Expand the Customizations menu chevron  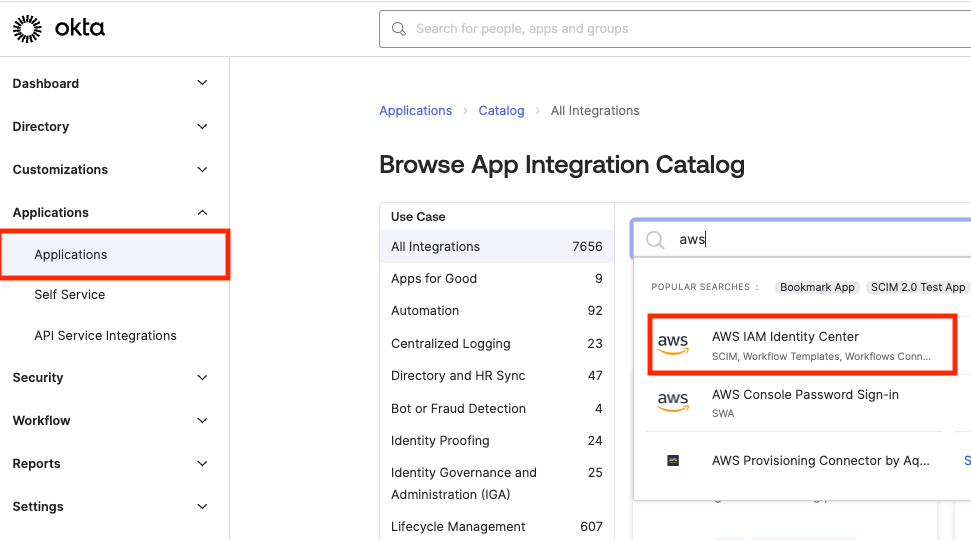pos(202,169)
